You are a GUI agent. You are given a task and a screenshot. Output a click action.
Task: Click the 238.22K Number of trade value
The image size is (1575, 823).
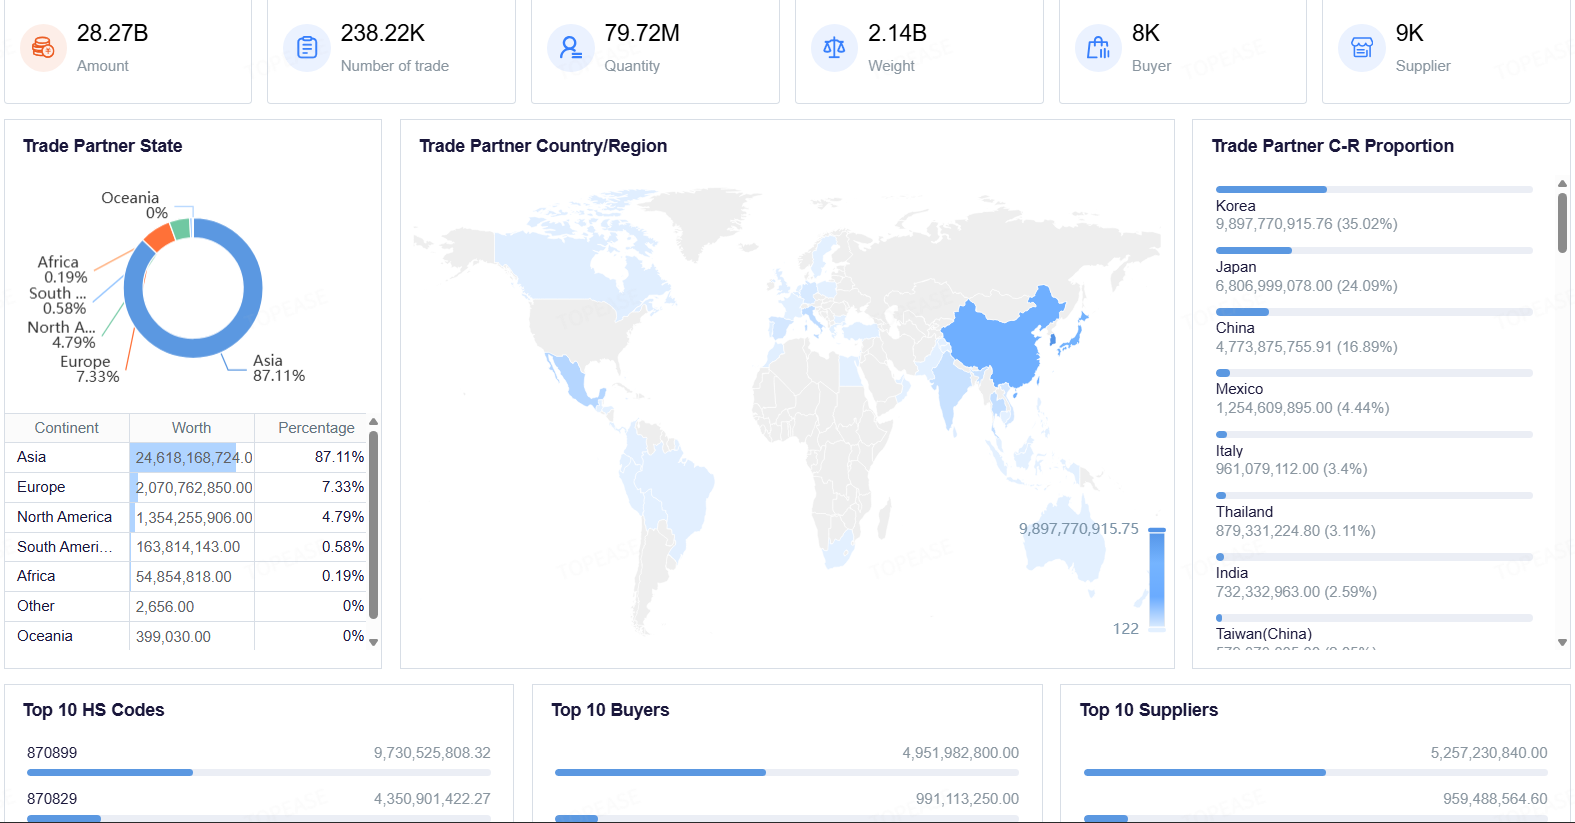click(x=383, y=33)
